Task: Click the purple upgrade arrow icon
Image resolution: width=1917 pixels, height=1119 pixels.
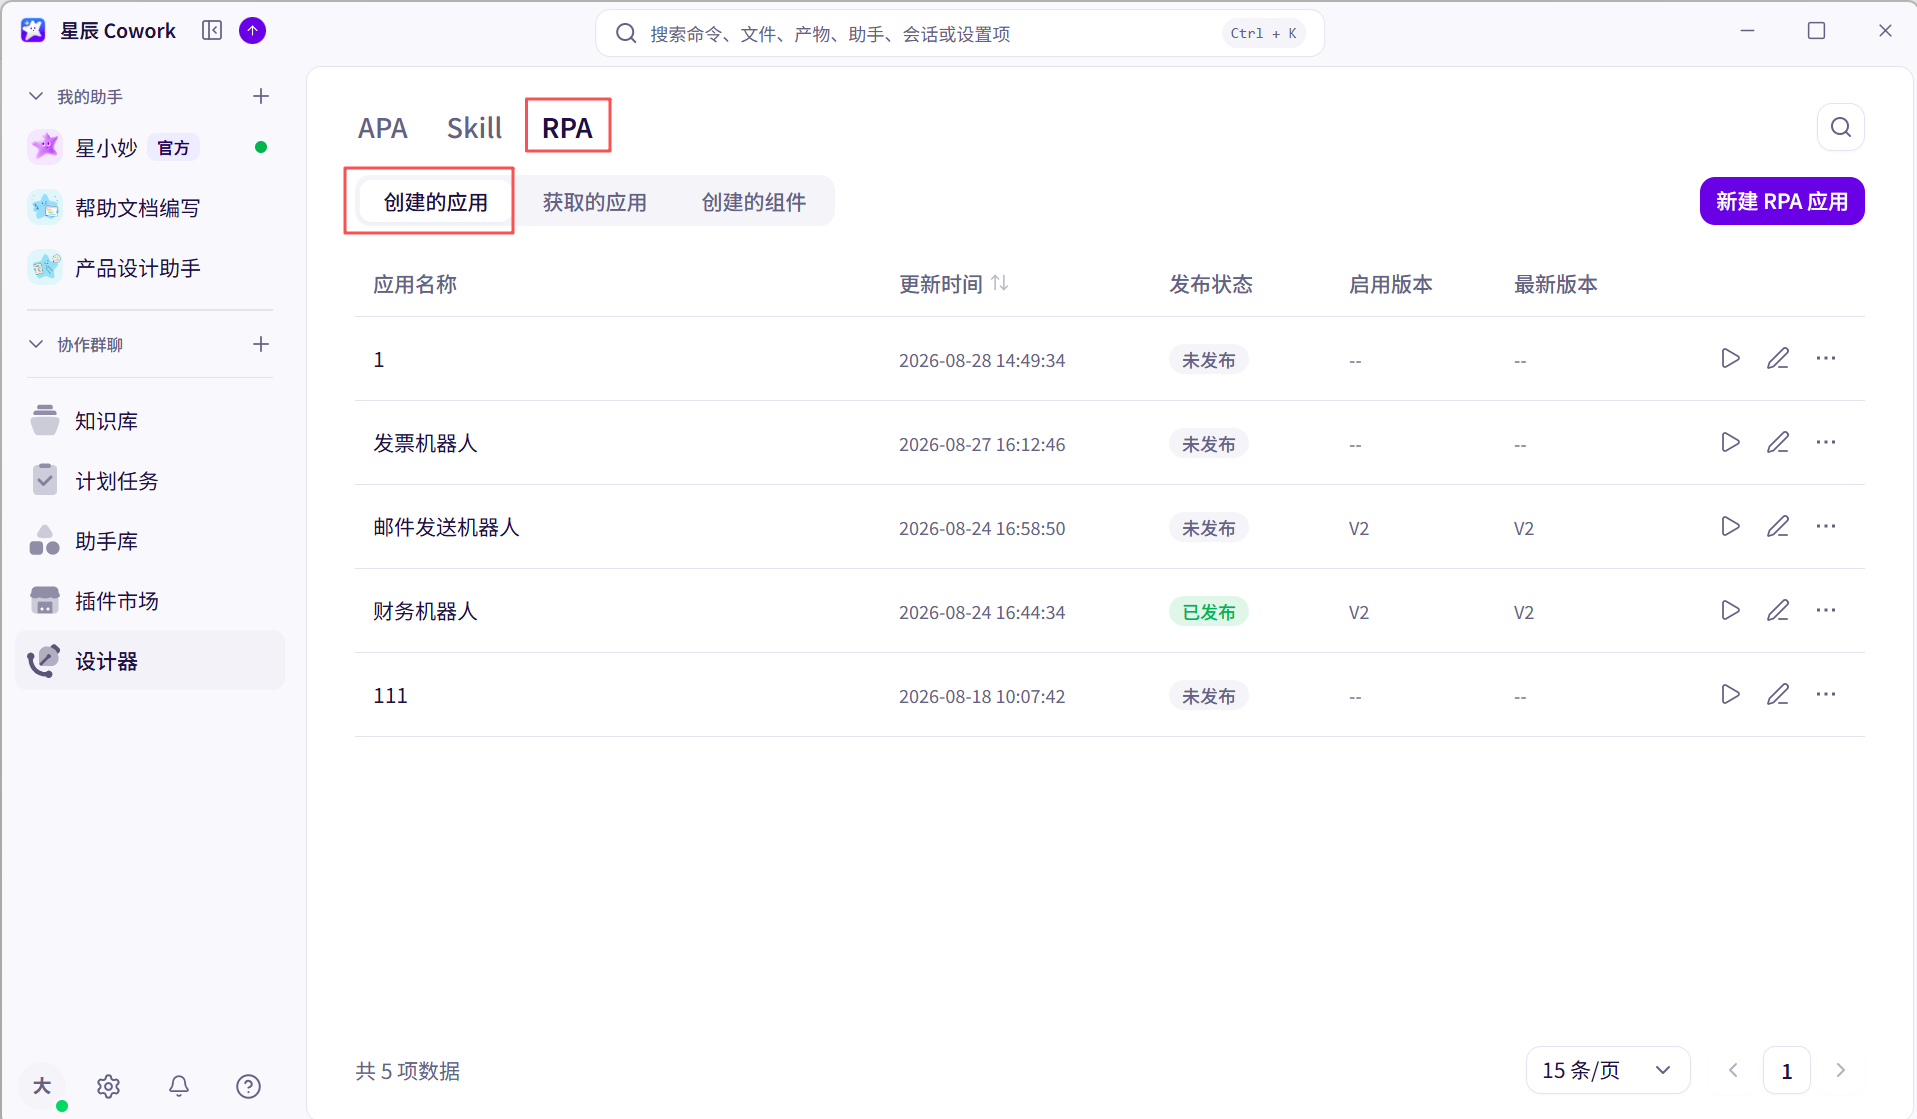Action: pyautogui.click(x=253, y=31)
